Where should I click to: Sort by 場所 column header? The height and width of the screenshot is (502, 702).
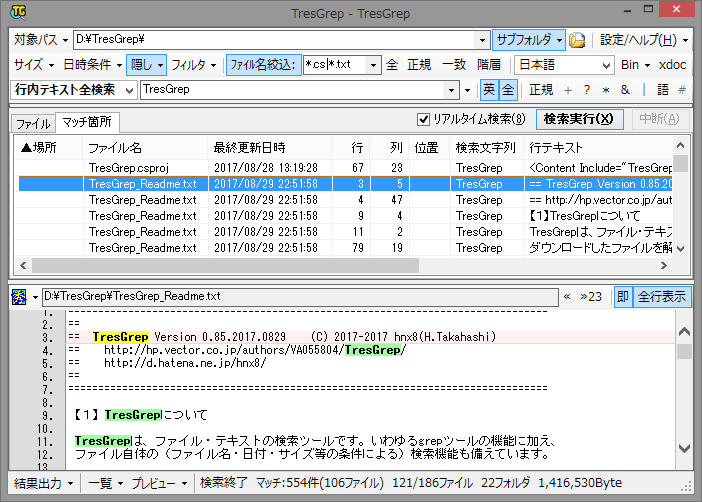(49, 148)
